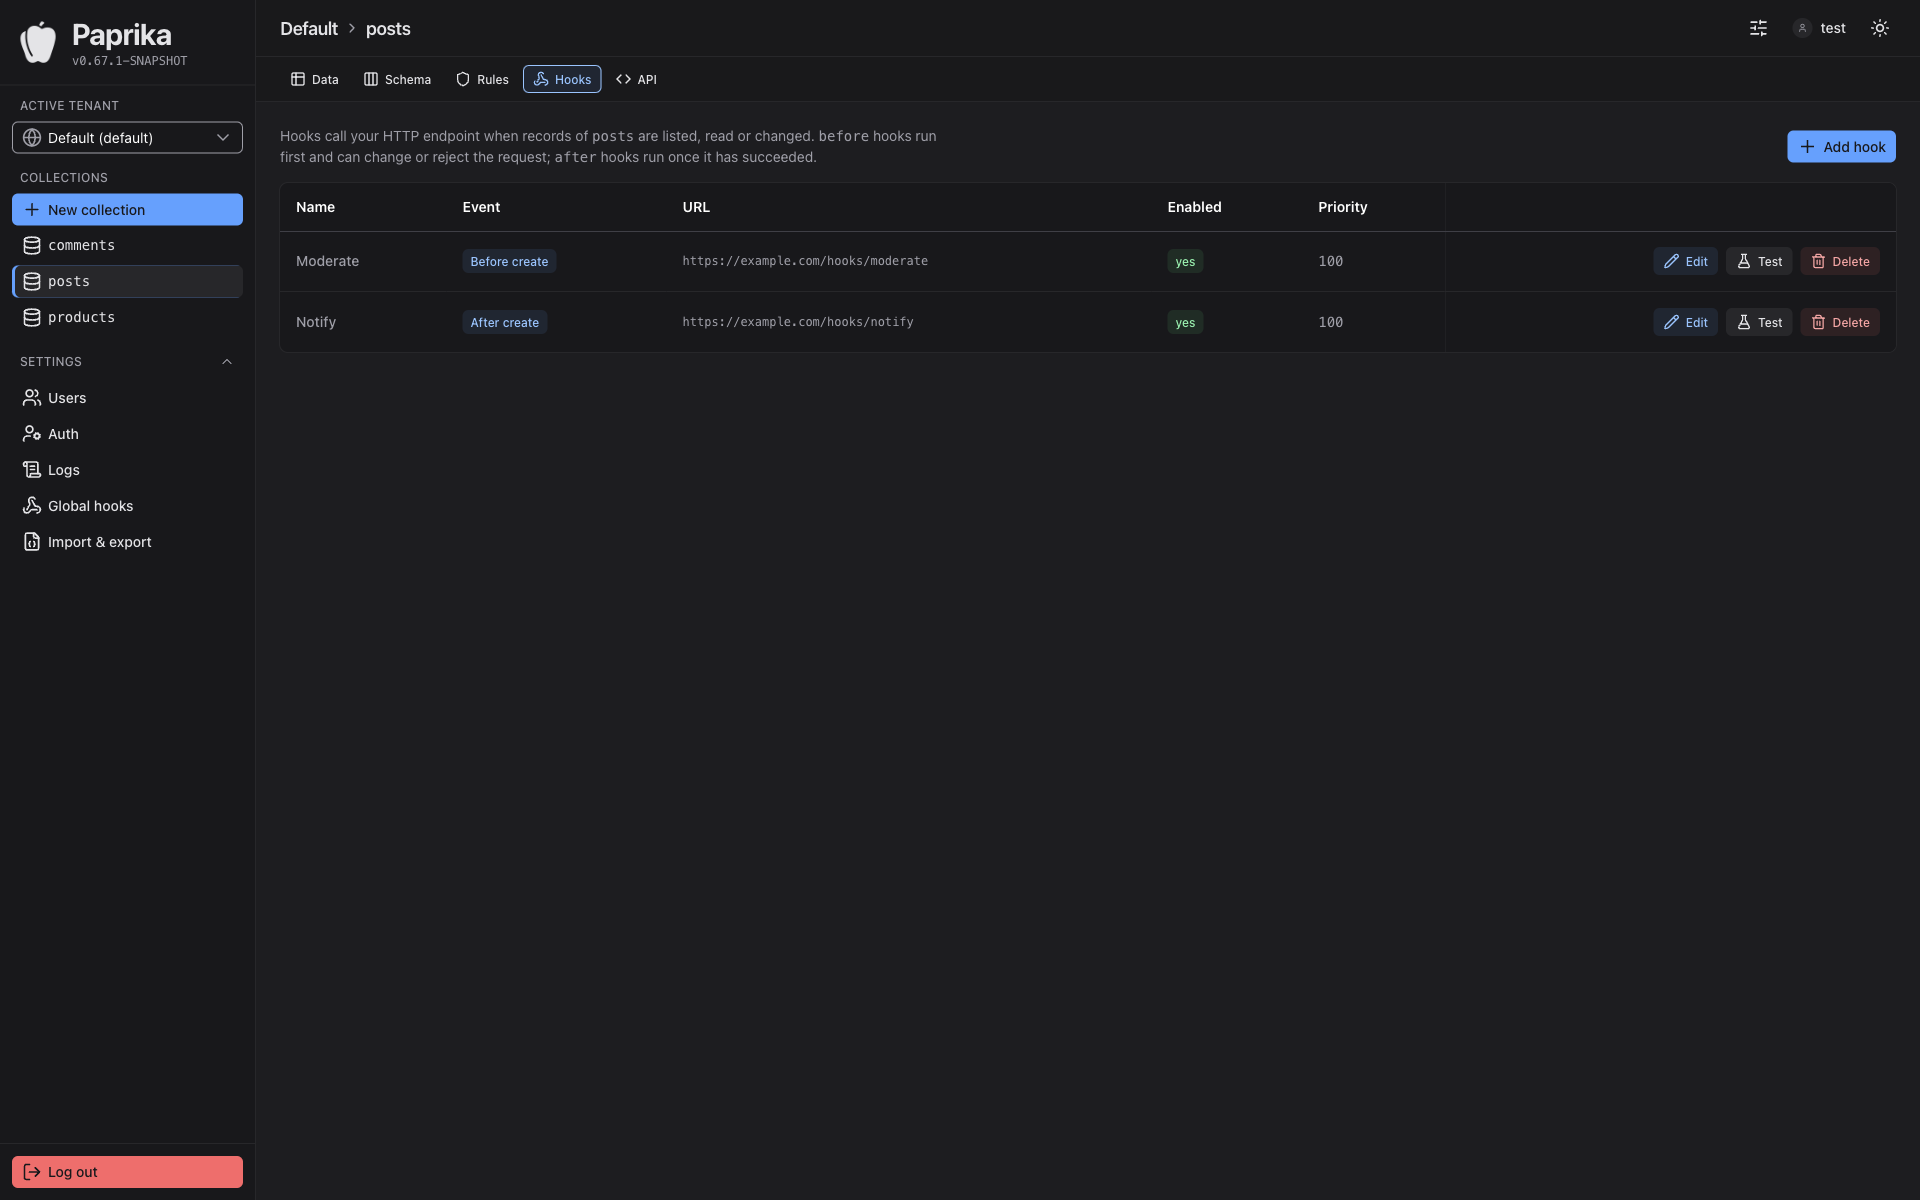
Task: Switch to the Schema tab
Action: tap(398, 79)
